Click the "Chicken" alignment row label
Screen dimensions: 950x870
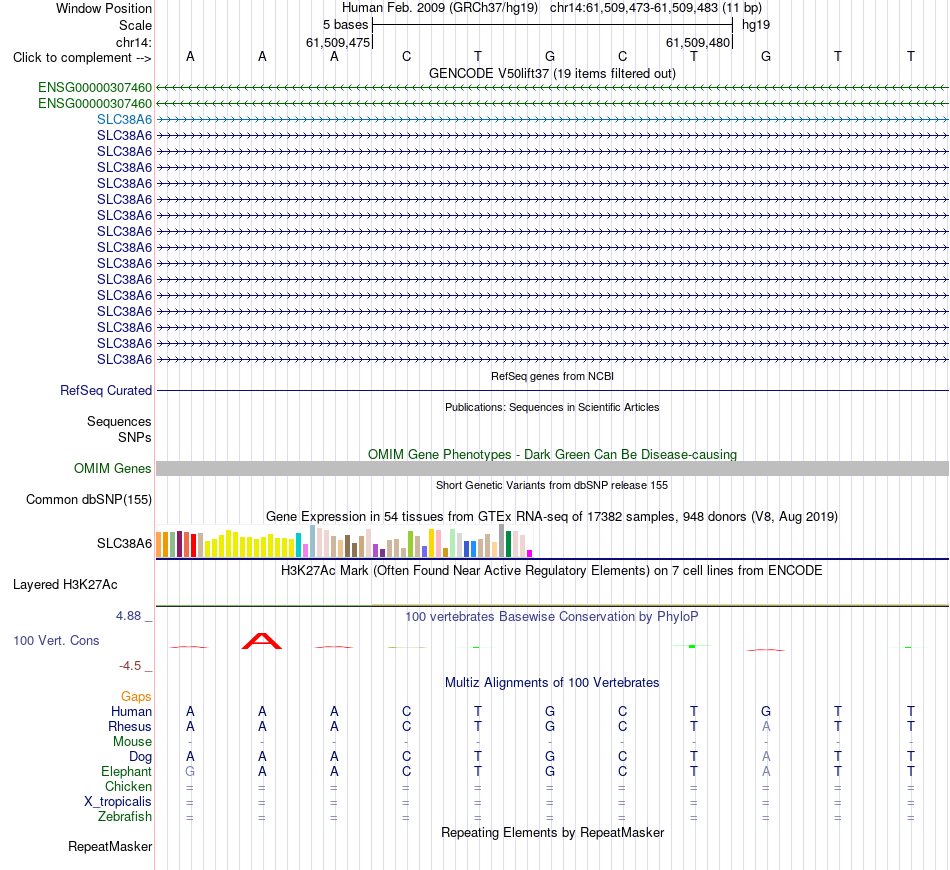[128, 786]
